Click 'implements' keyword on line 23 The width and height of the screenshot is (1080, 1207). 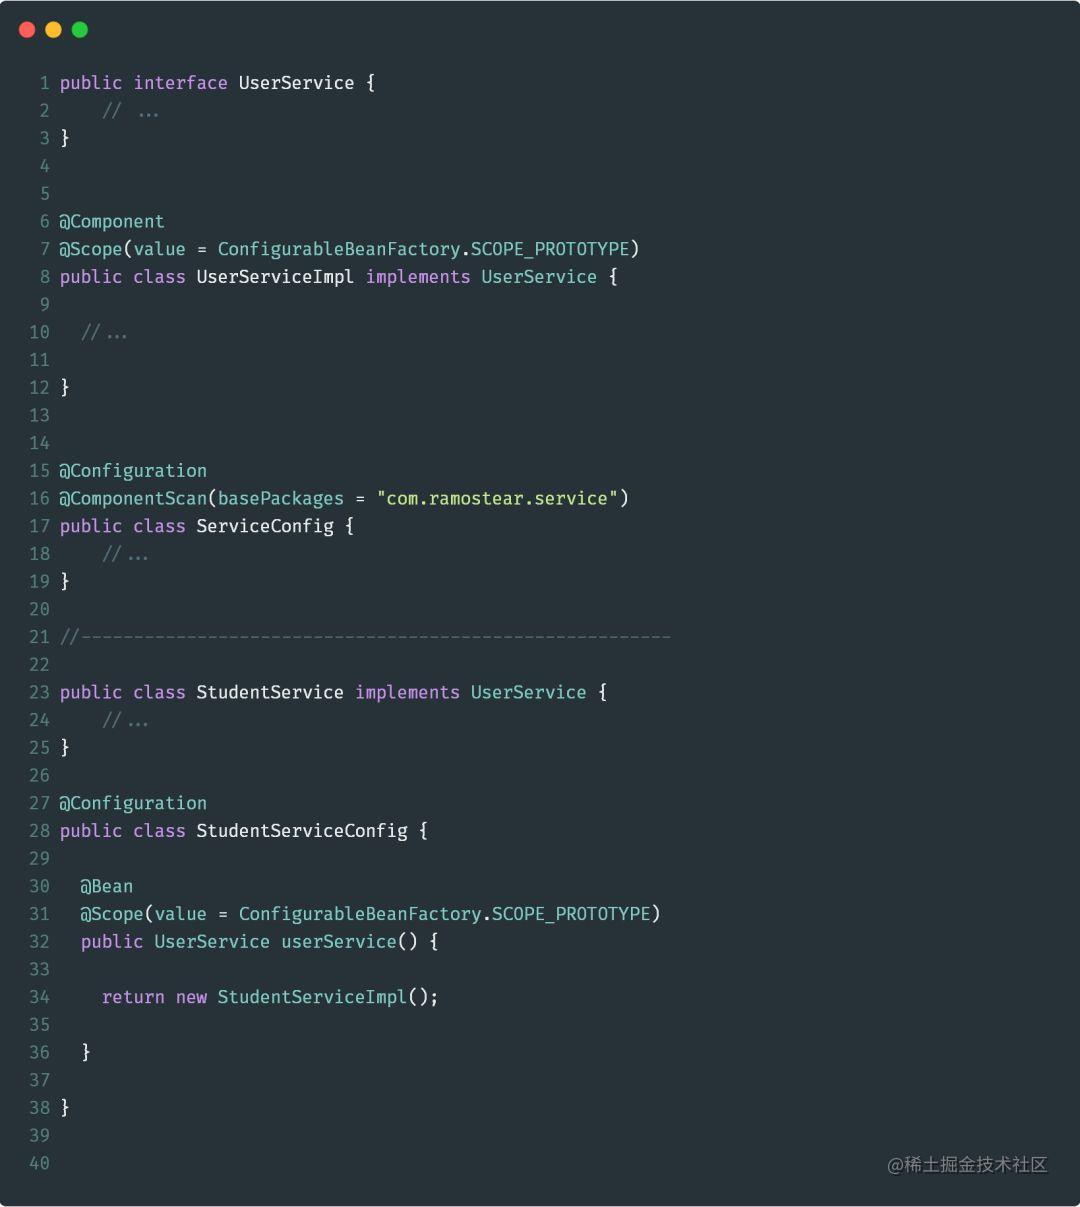pos(407,692)
